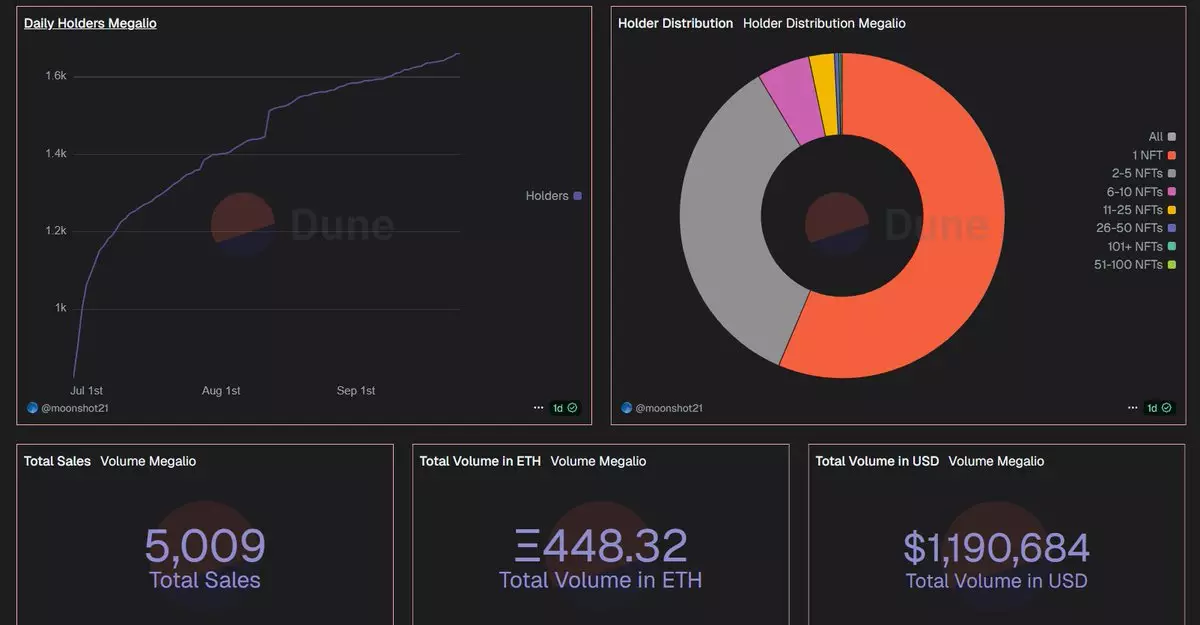Toggle the Holders series in the line chart legend
Image resolution: width=1200 pixels, height=625 pixels.
[553, 196]
